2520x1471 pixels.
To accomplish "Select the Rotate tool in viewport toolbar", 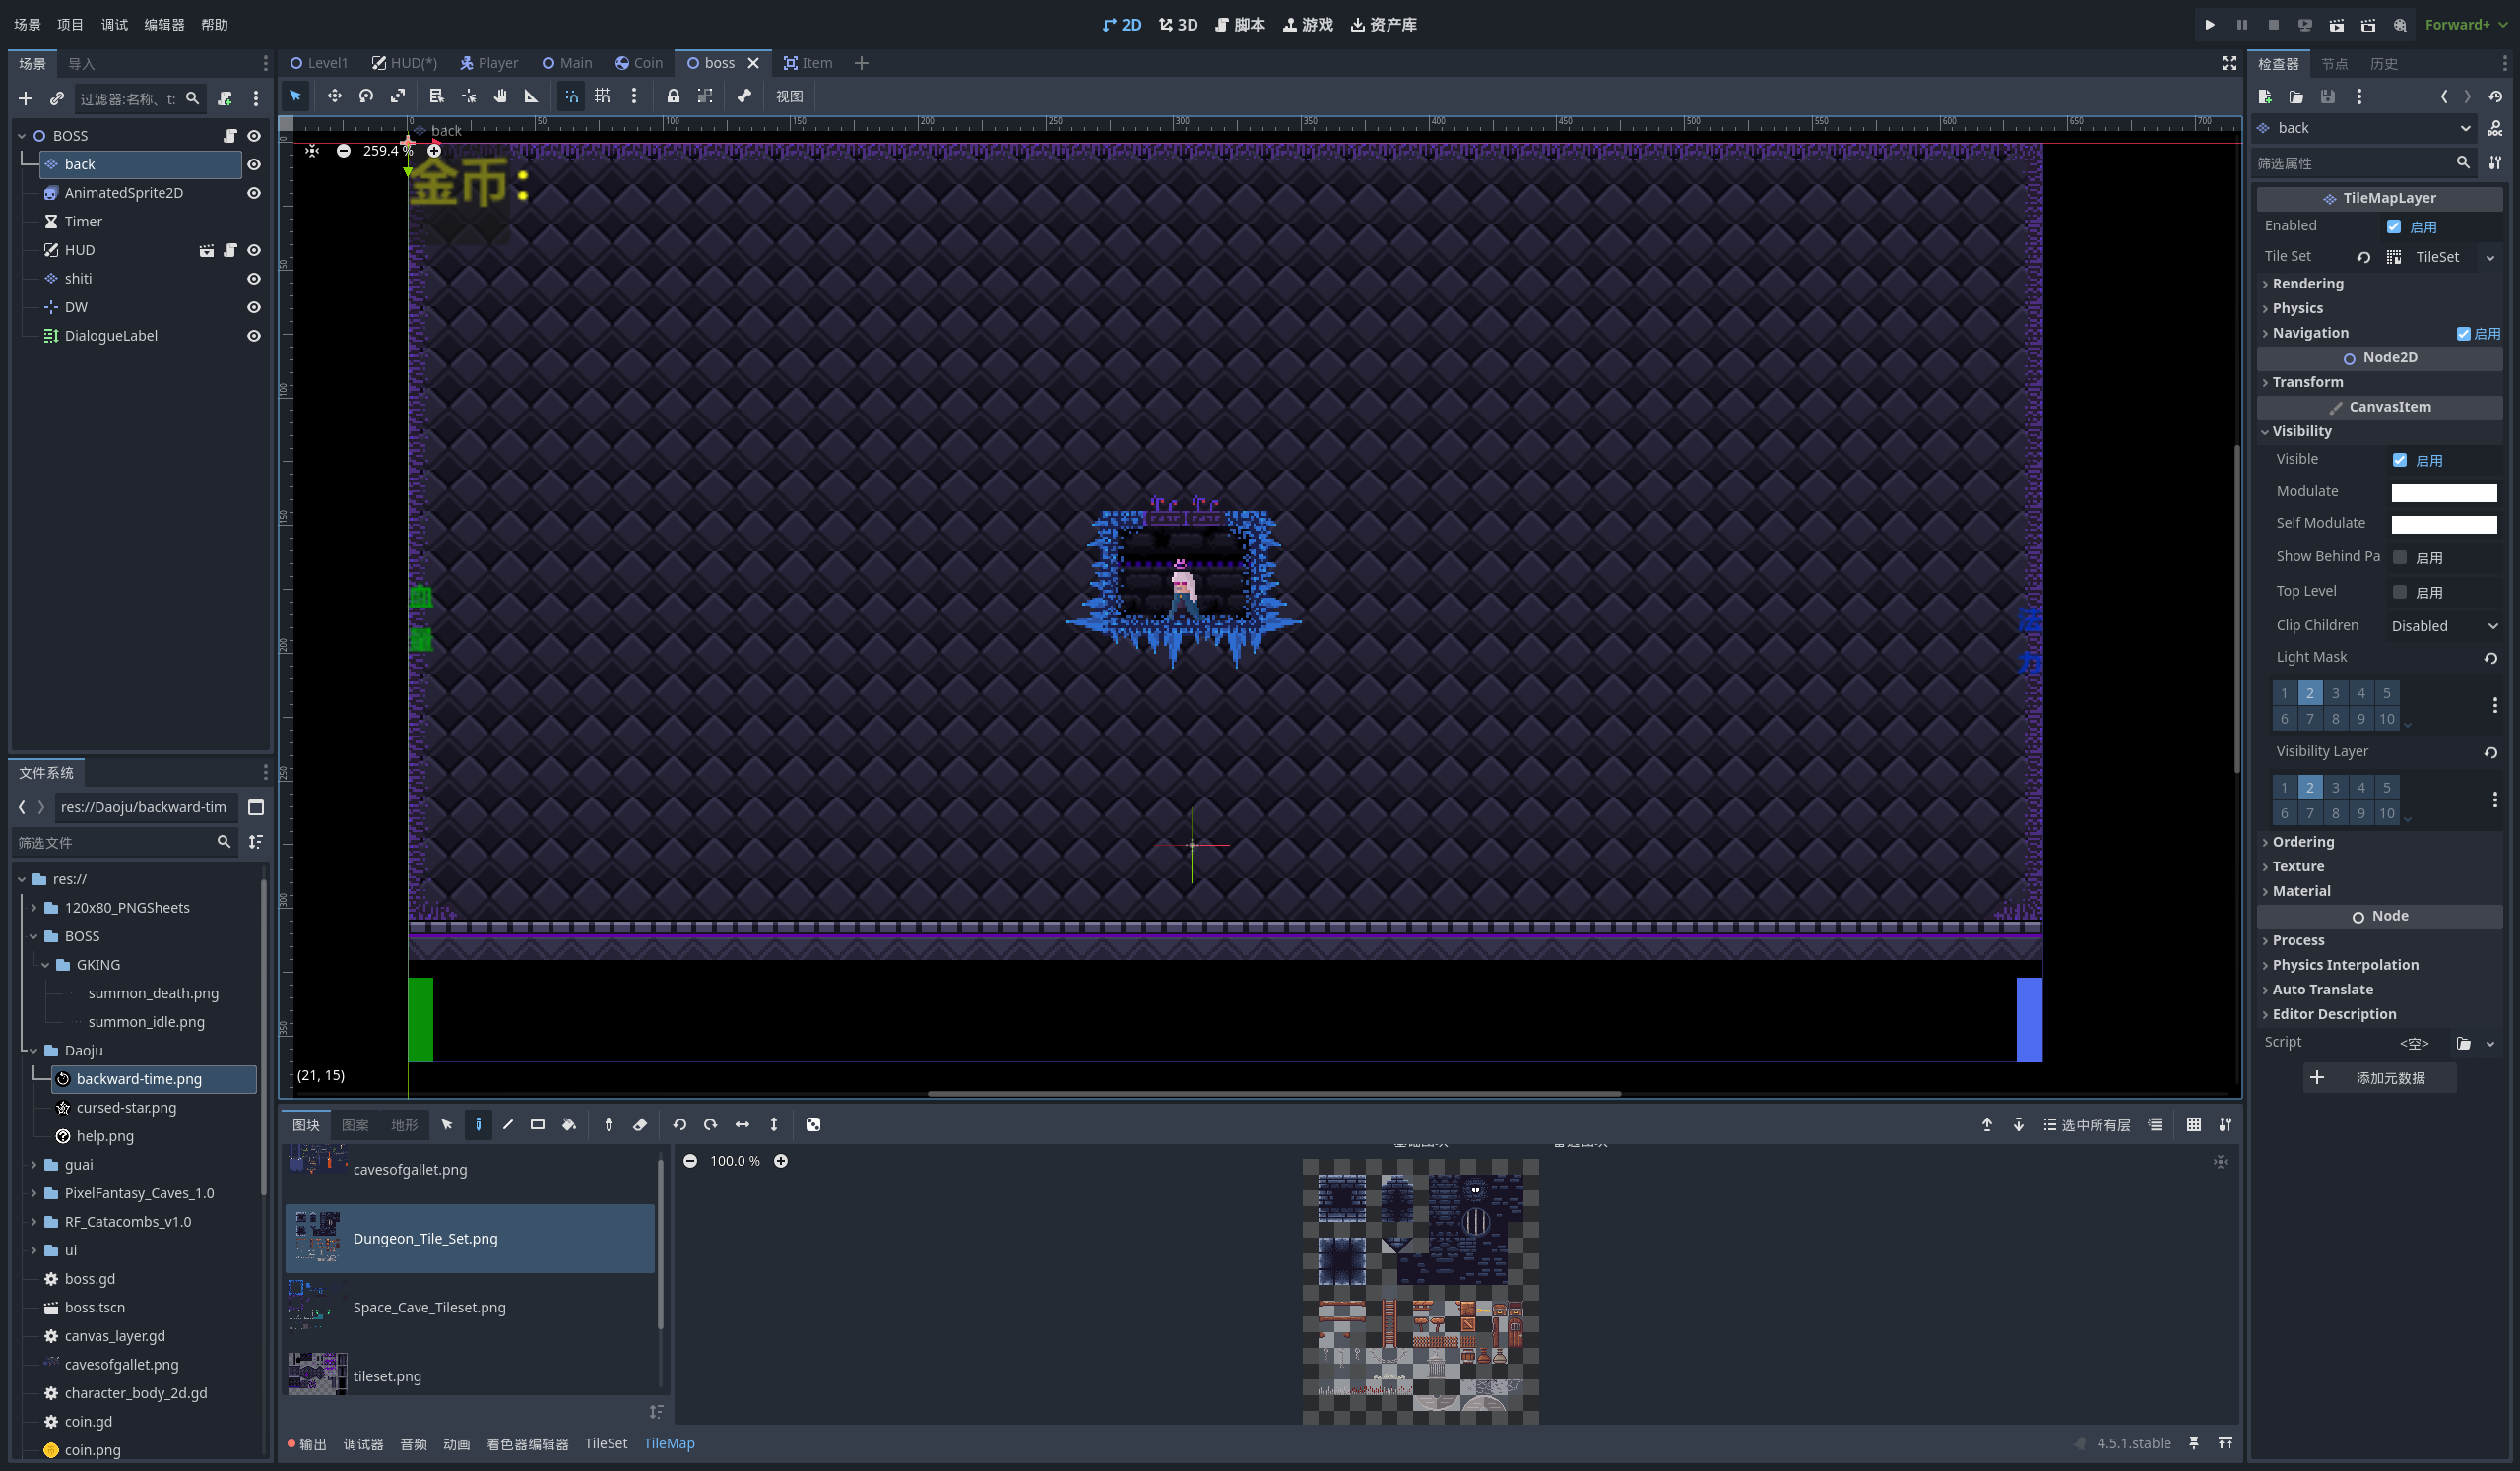I will pyautogui.click(x=366, y=96).
